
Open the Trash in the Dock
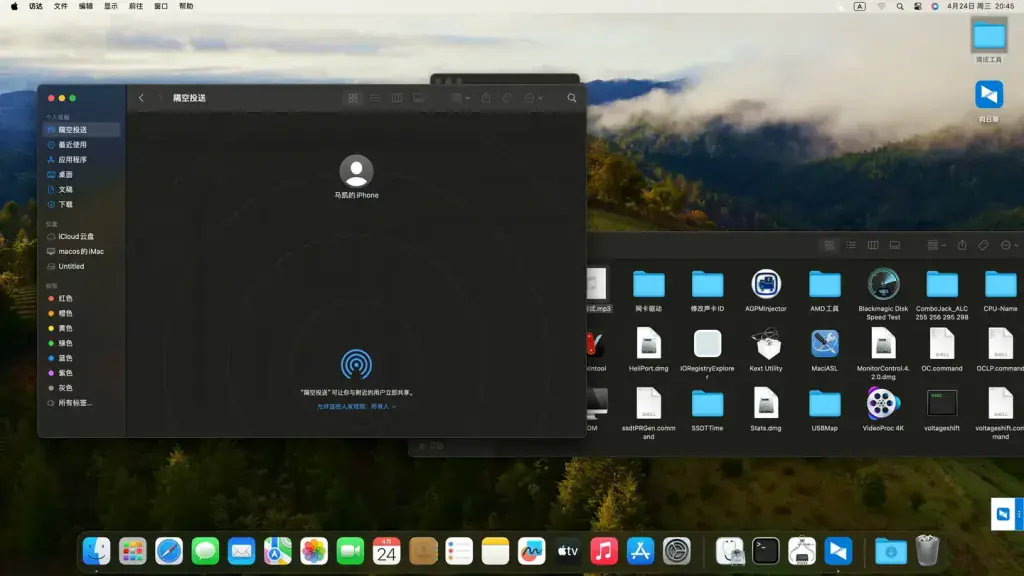click(927, 551)
